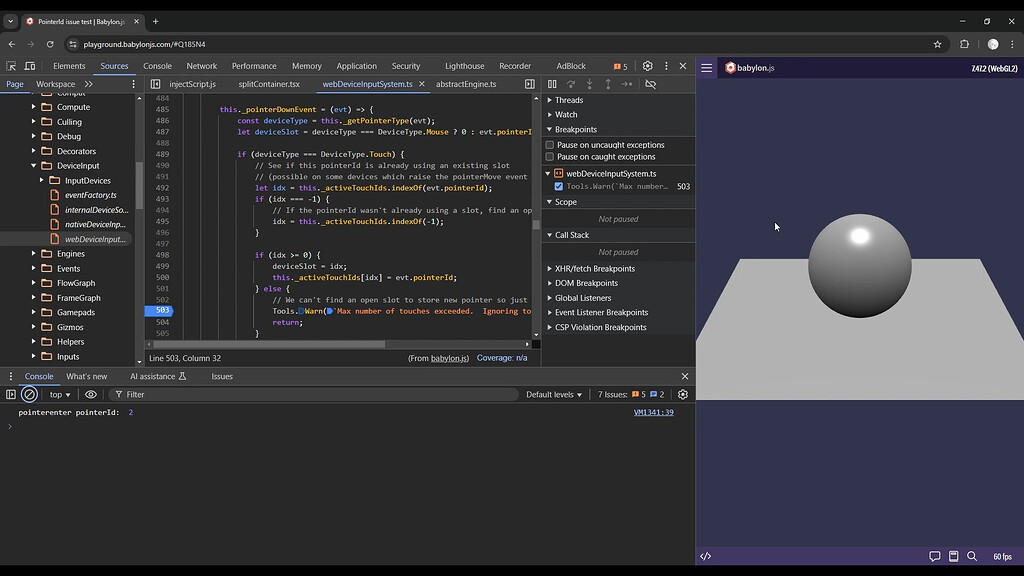Click the magnifier icon in the playground toolbar
Image resolution: width=1024 pixels, height=576 pixels.
point(970,556)
